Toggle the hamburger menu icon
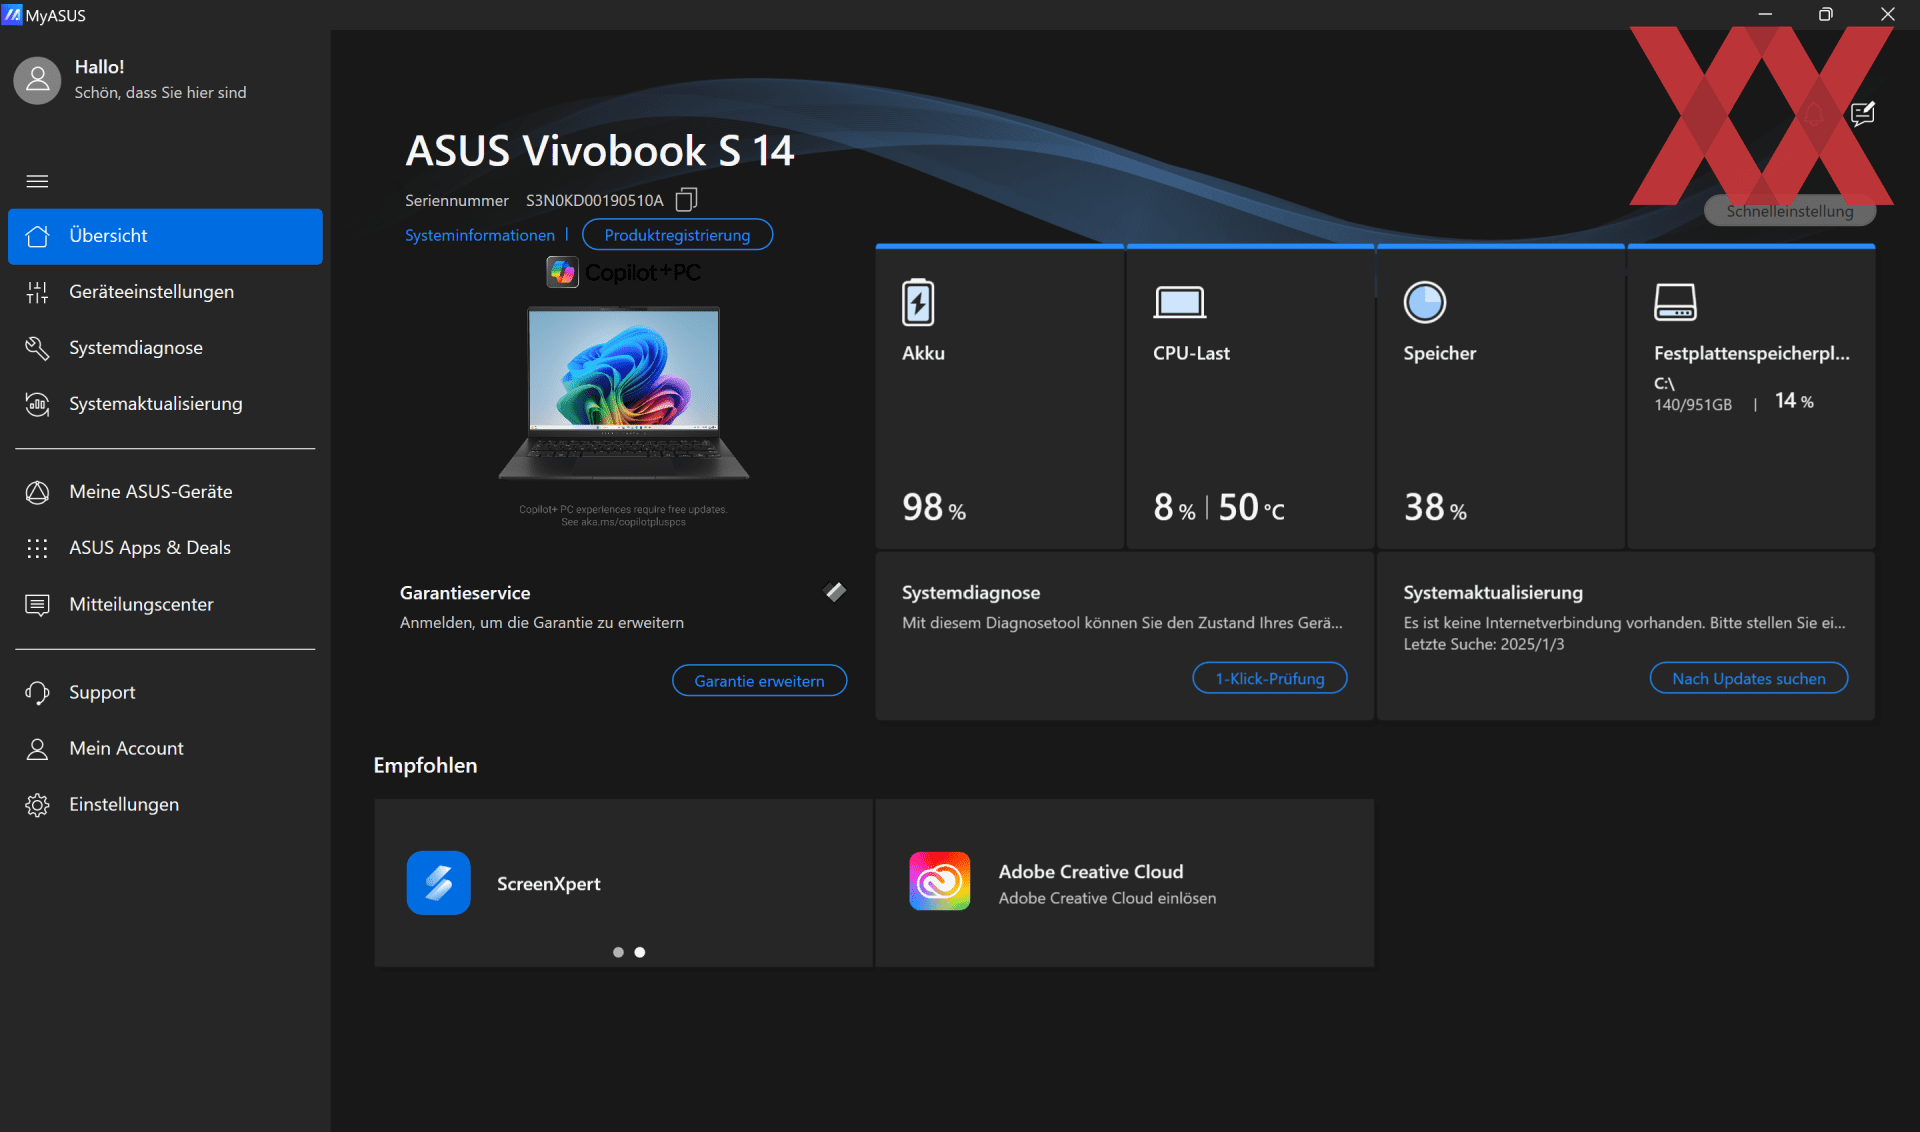The width and height of the screenshot is (1920, 1132). (x=37, y=181)
